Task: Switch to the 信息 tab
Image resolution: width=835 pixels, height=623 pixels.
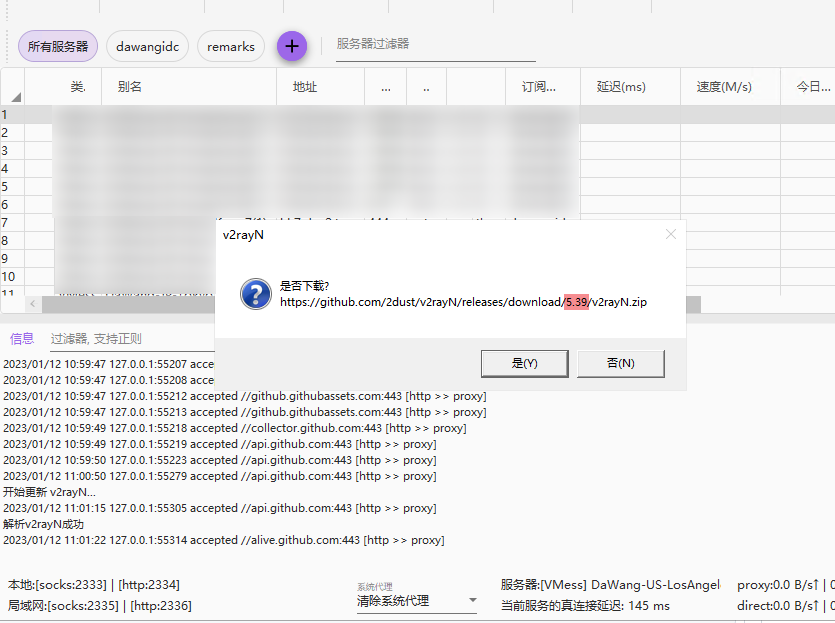Action: click(x=22, y=339)
